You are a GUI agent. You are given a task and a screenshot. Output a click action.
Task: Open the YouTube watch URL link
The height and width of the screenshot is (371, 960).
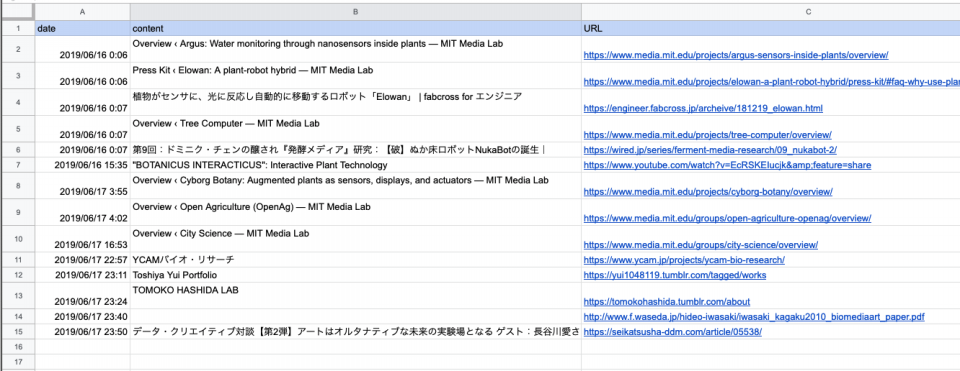pos(727,165)
